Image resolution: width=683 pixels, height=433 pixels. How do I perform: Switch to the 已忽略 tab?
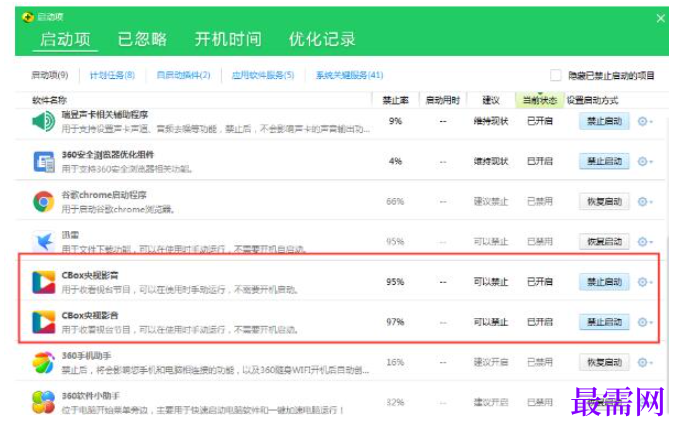coord(142,39)
